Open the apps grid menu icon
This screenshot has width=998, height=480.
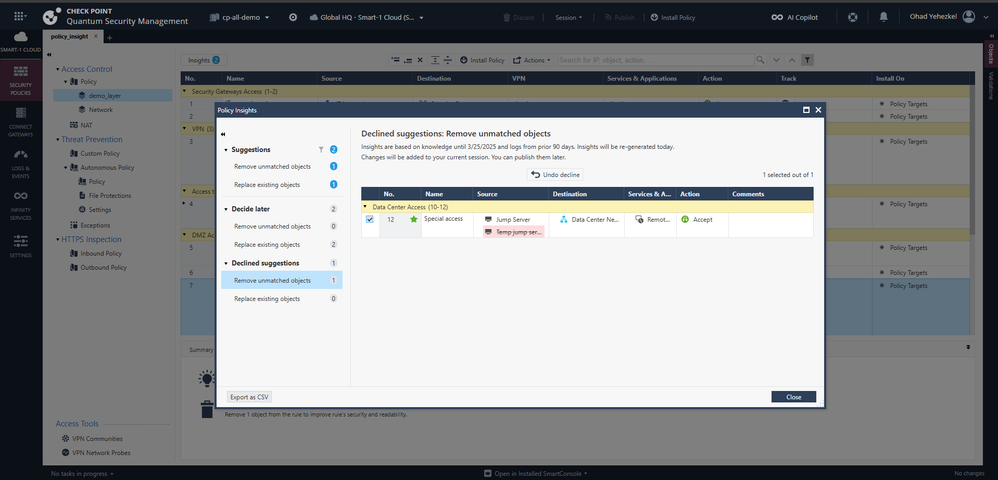coord(20,17)
